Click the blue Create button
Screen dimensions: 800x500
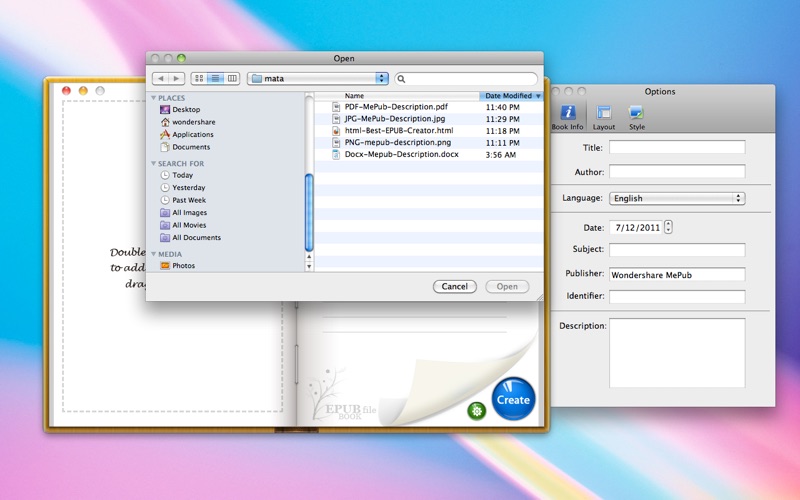pos(514,399)
